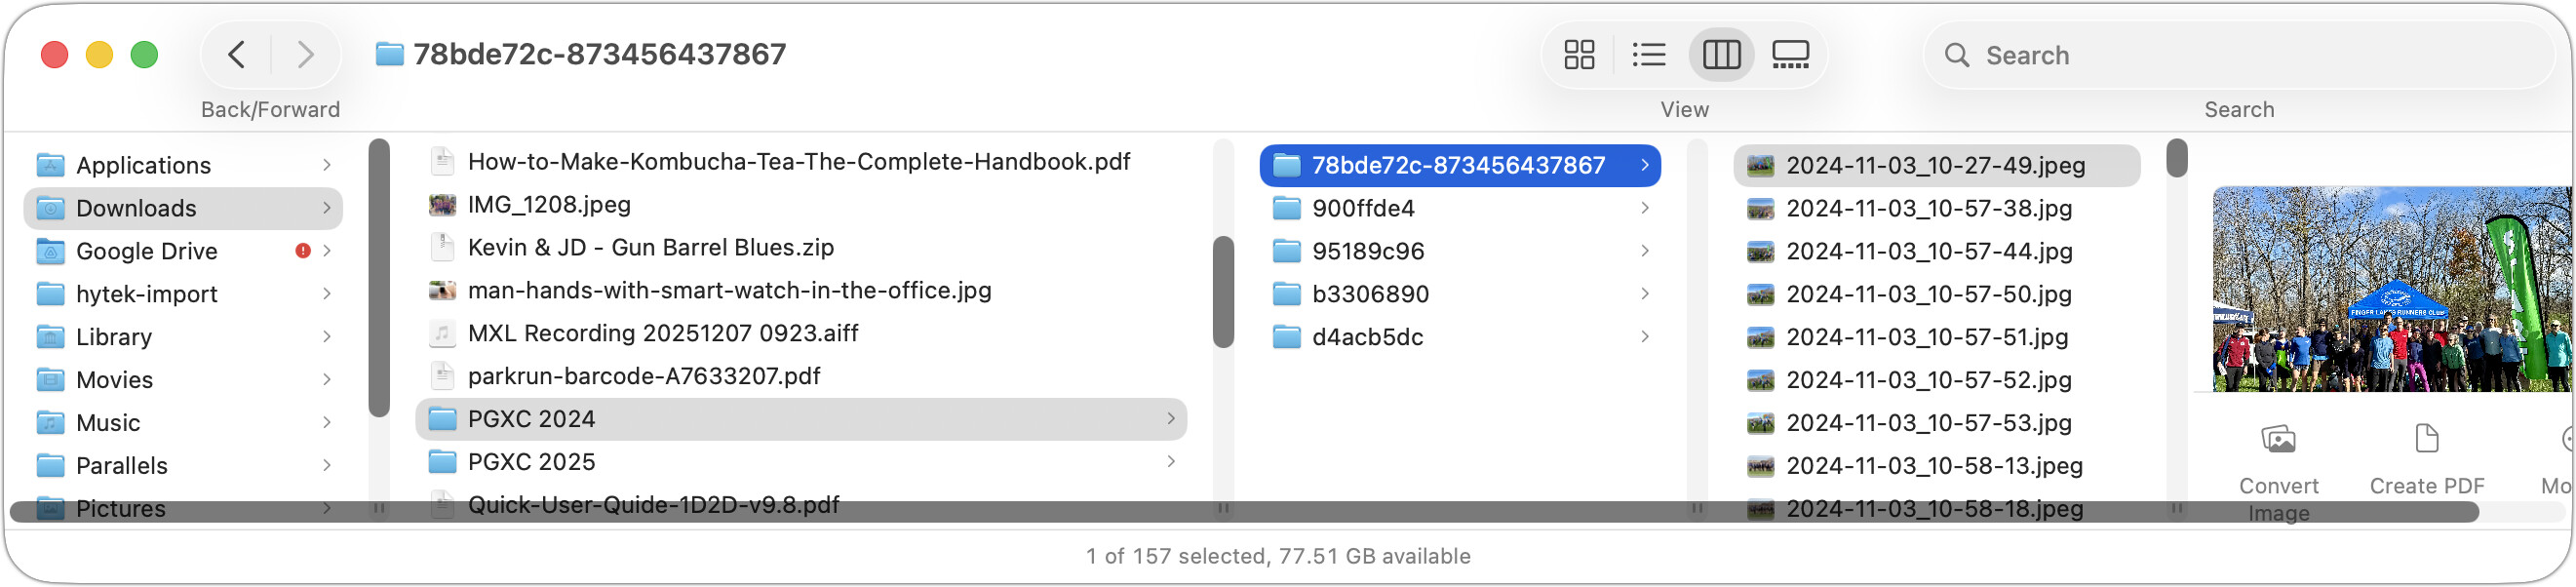Click the Google Drive sync error badge
Viewport: 2576px width, 587px height.
tap(303, 251)
